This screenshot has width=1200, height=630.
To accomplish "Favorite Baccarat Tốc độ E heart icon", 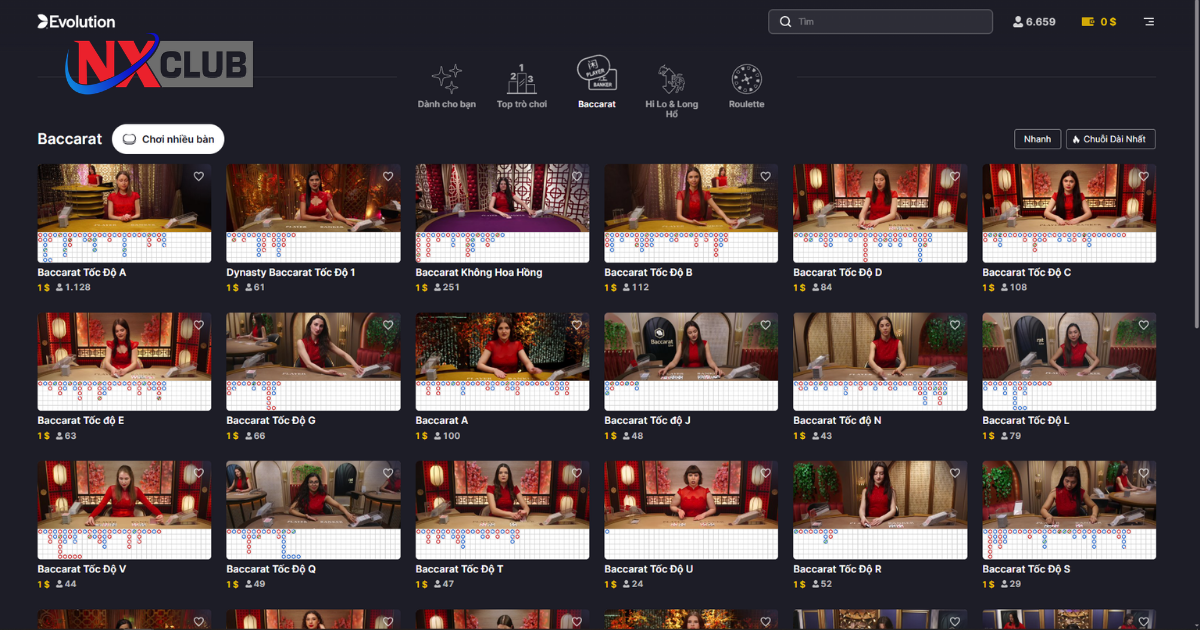I will coord(199,325).
